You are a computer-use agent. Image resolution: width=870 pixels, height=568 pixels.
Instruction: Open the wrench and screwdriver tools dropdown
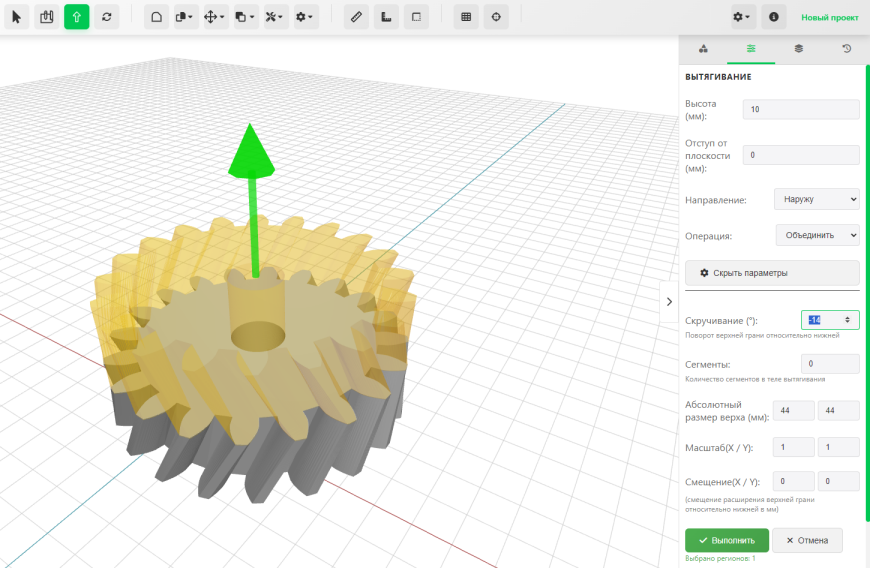[274, 17]
